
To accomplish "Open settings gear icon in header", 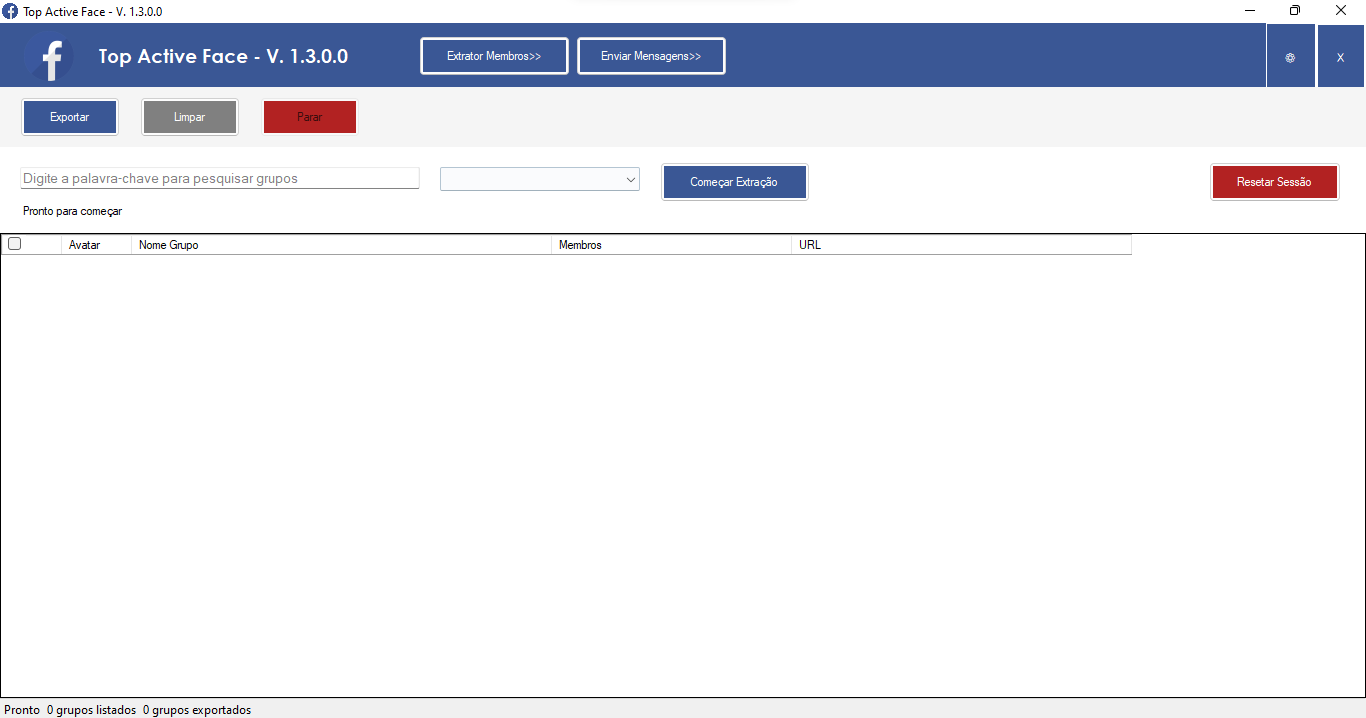I will (x=1290, y=57).
